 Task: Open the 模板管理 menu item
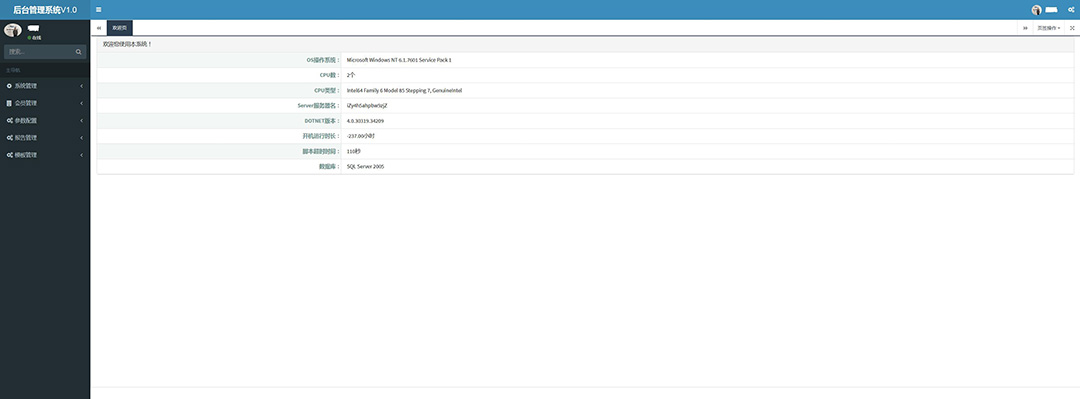click(x=45, y=155)
